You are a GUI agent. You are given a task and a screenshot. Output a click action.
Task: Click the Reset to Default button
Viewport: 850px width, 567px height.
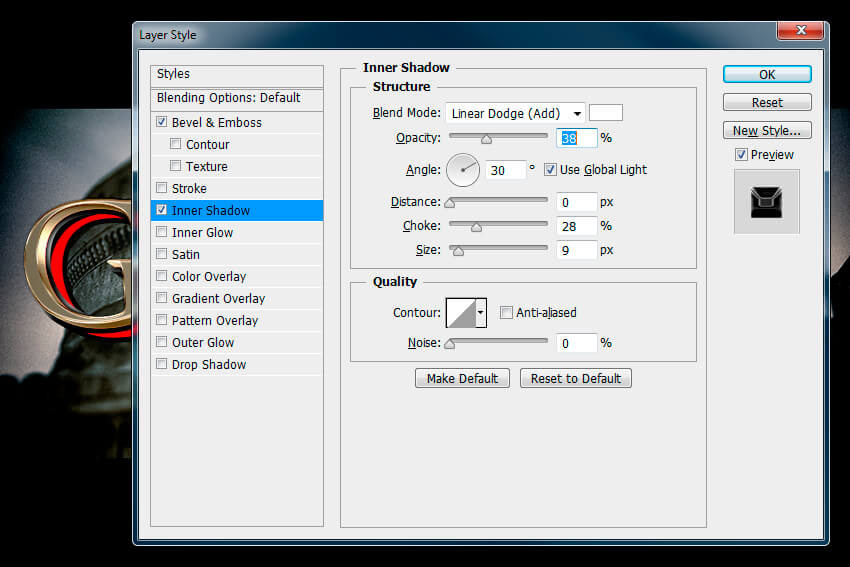(576, 378)
